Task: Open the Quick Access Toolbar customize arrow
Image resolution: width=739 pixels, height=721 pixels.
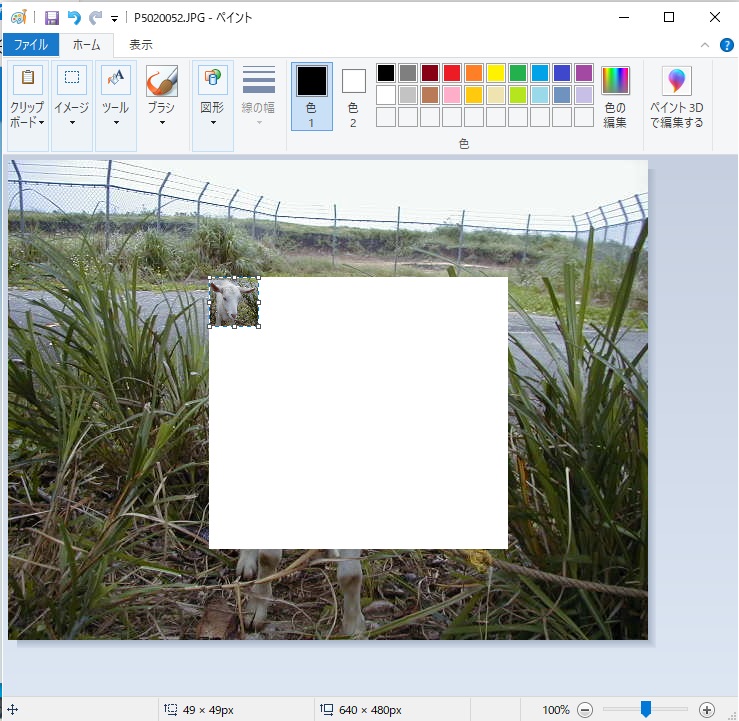Action: point(114,19)
